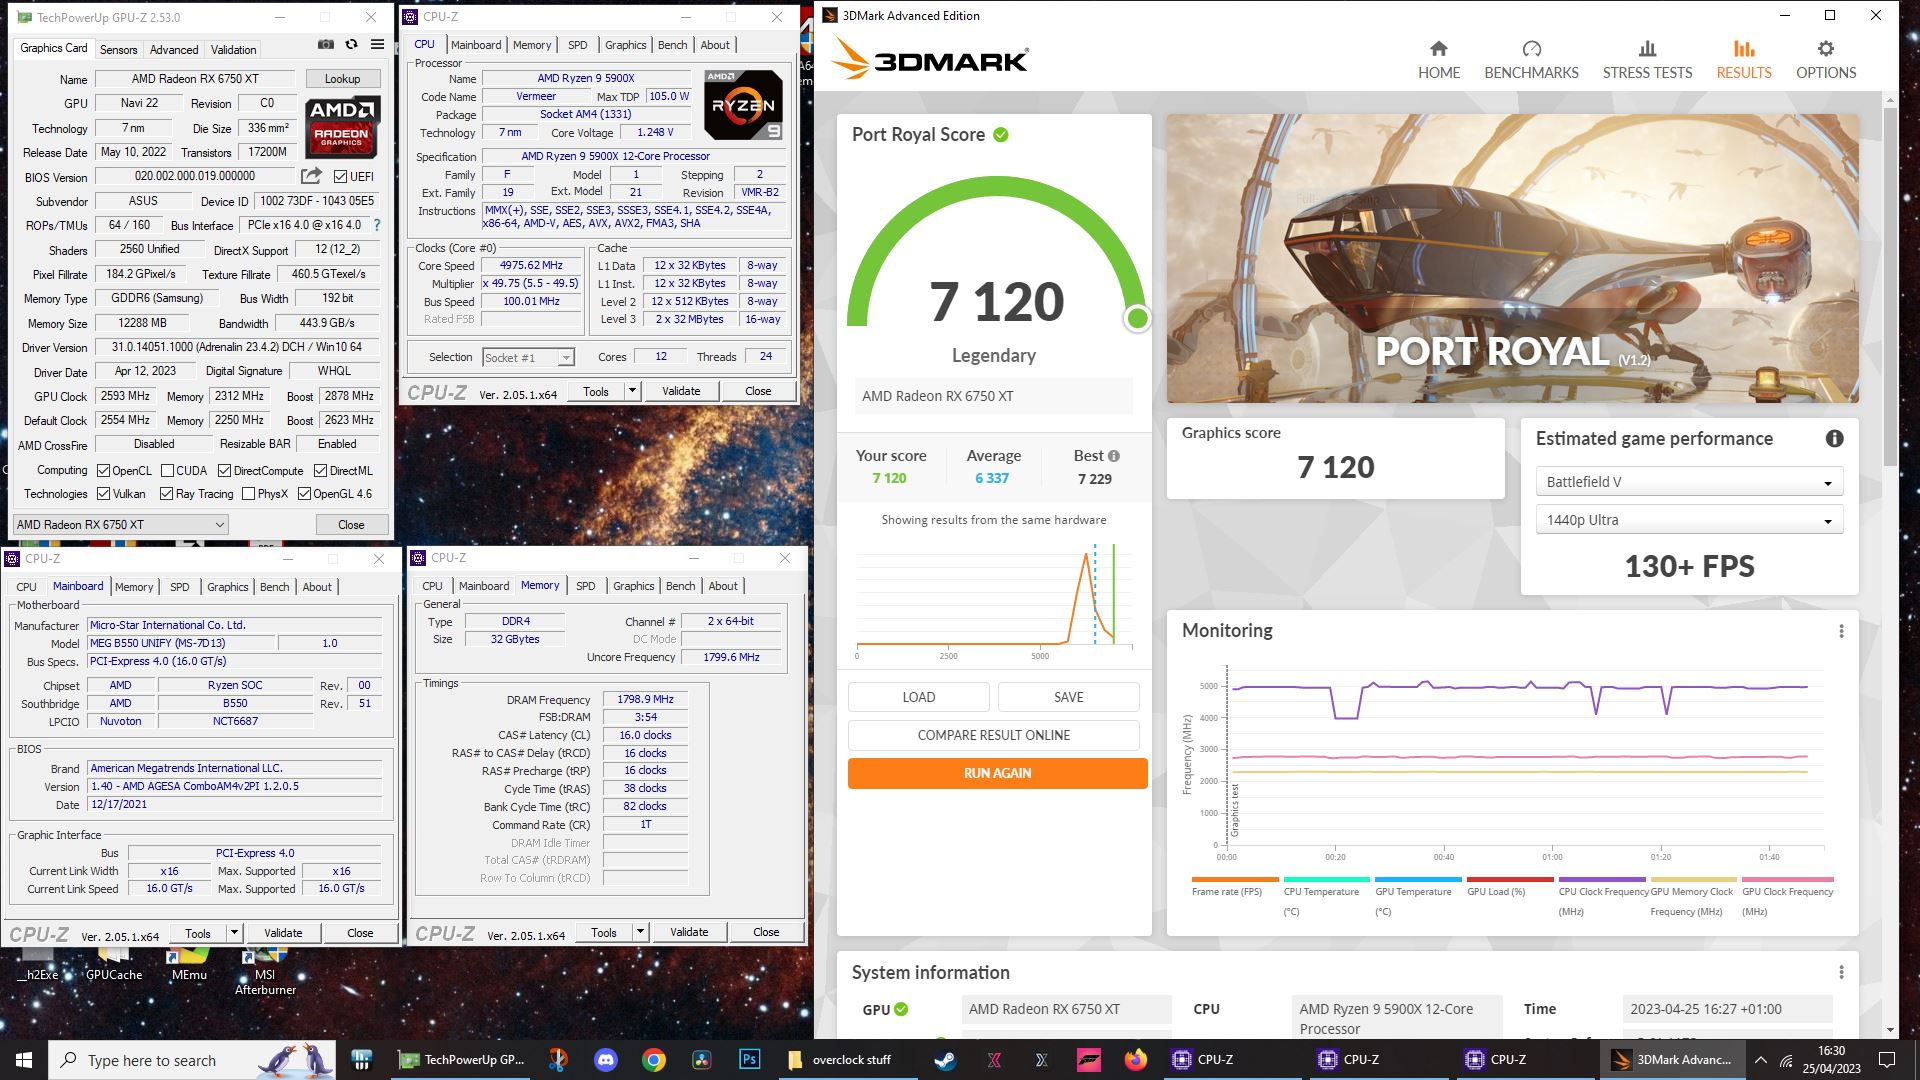Open Graphics tab in Mainboard CPU-Z window
Image resolution: width=1920 pixels, height=1080 pixels.
(227, 587)
